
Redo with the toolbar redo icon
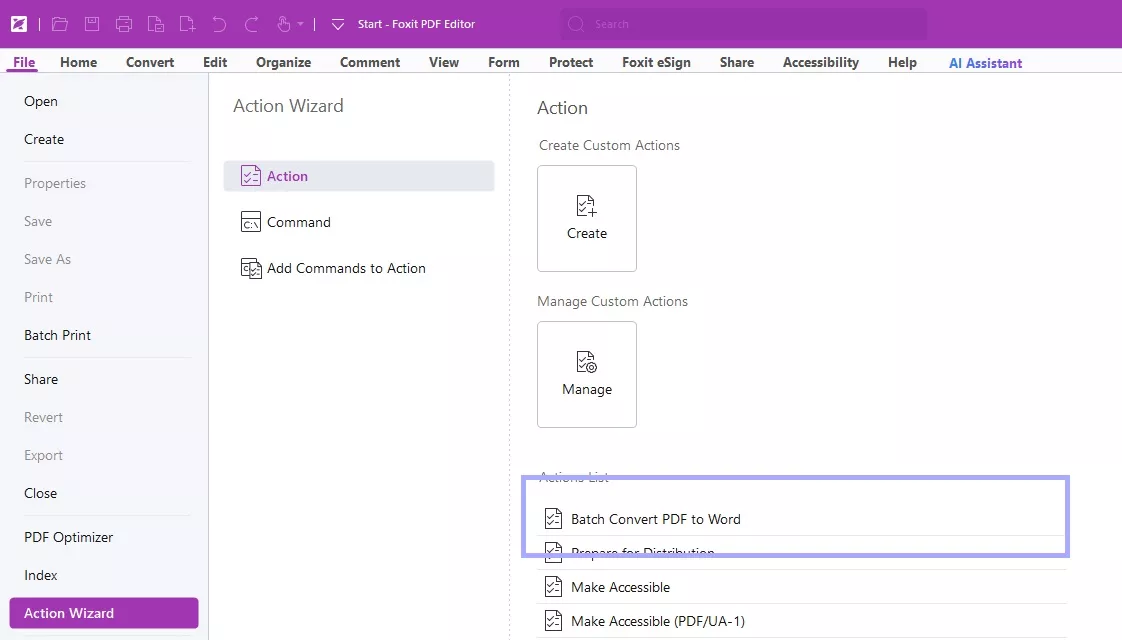point(251,23)
